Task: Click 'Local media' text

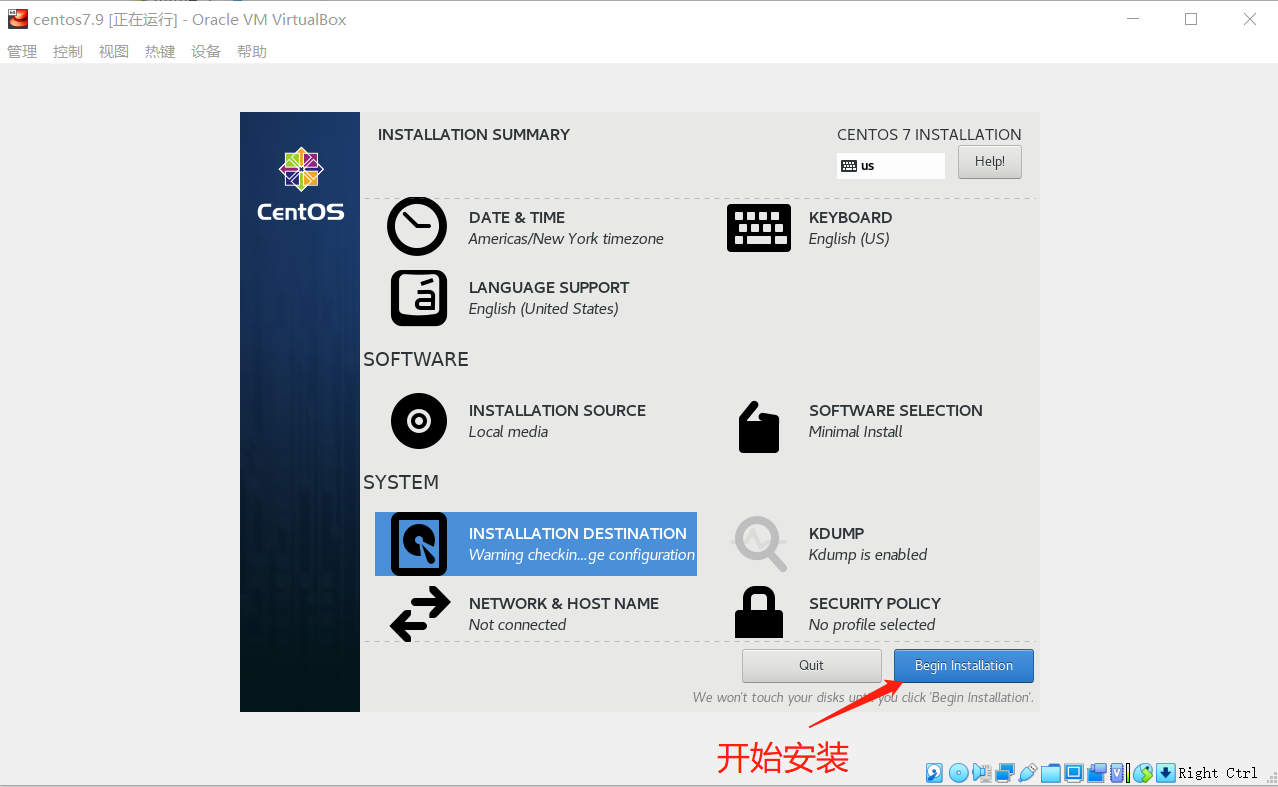Action: 508,432
